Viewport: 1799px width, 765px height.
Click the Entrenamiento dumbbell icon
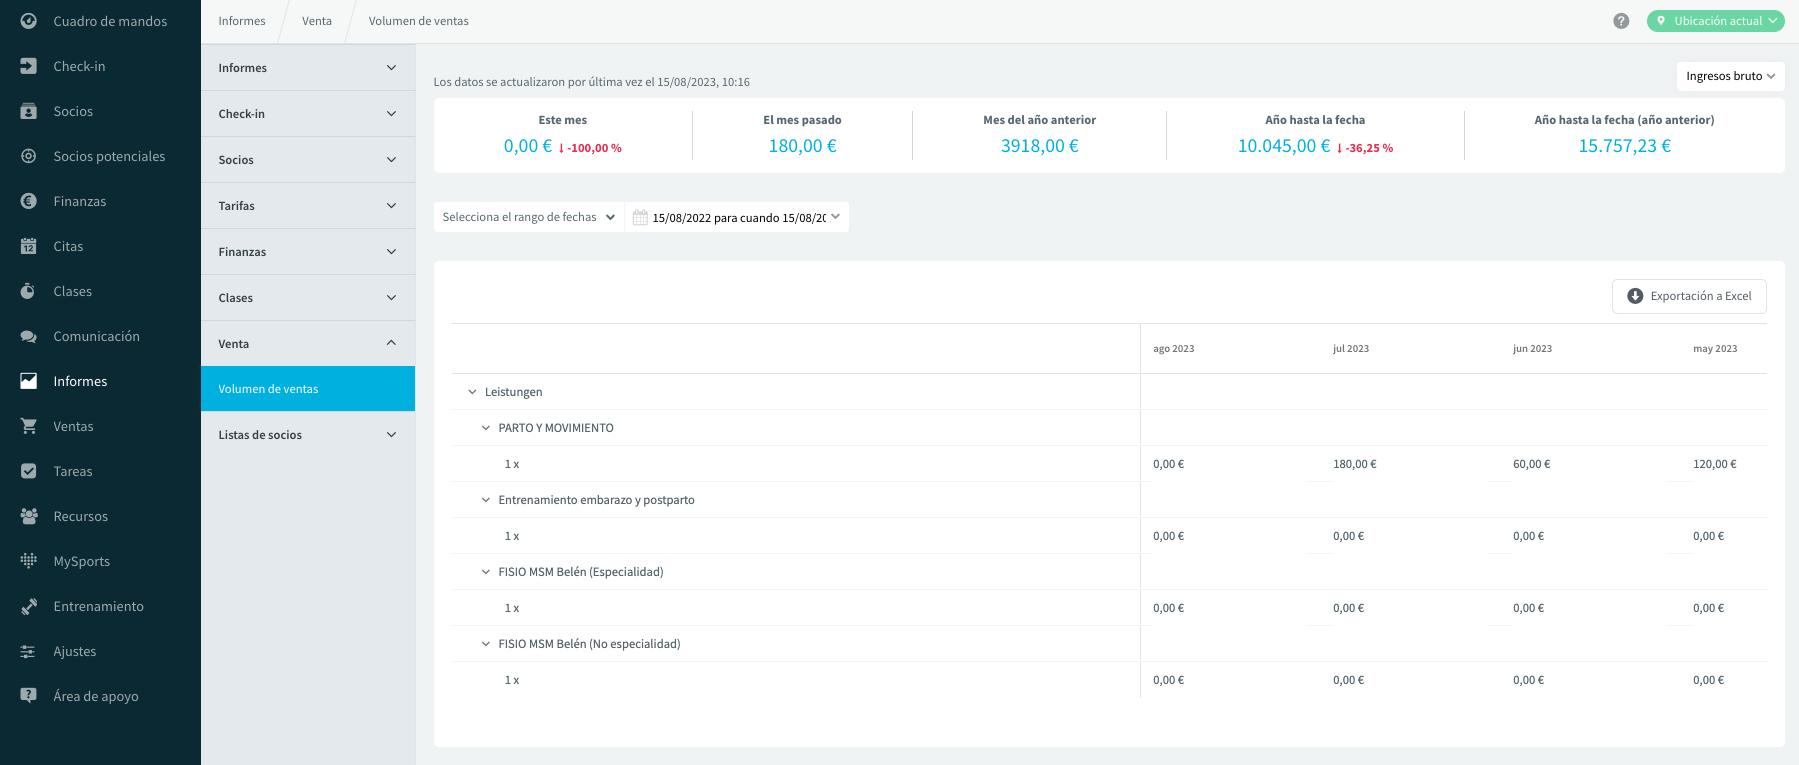[x=29, y=606]
